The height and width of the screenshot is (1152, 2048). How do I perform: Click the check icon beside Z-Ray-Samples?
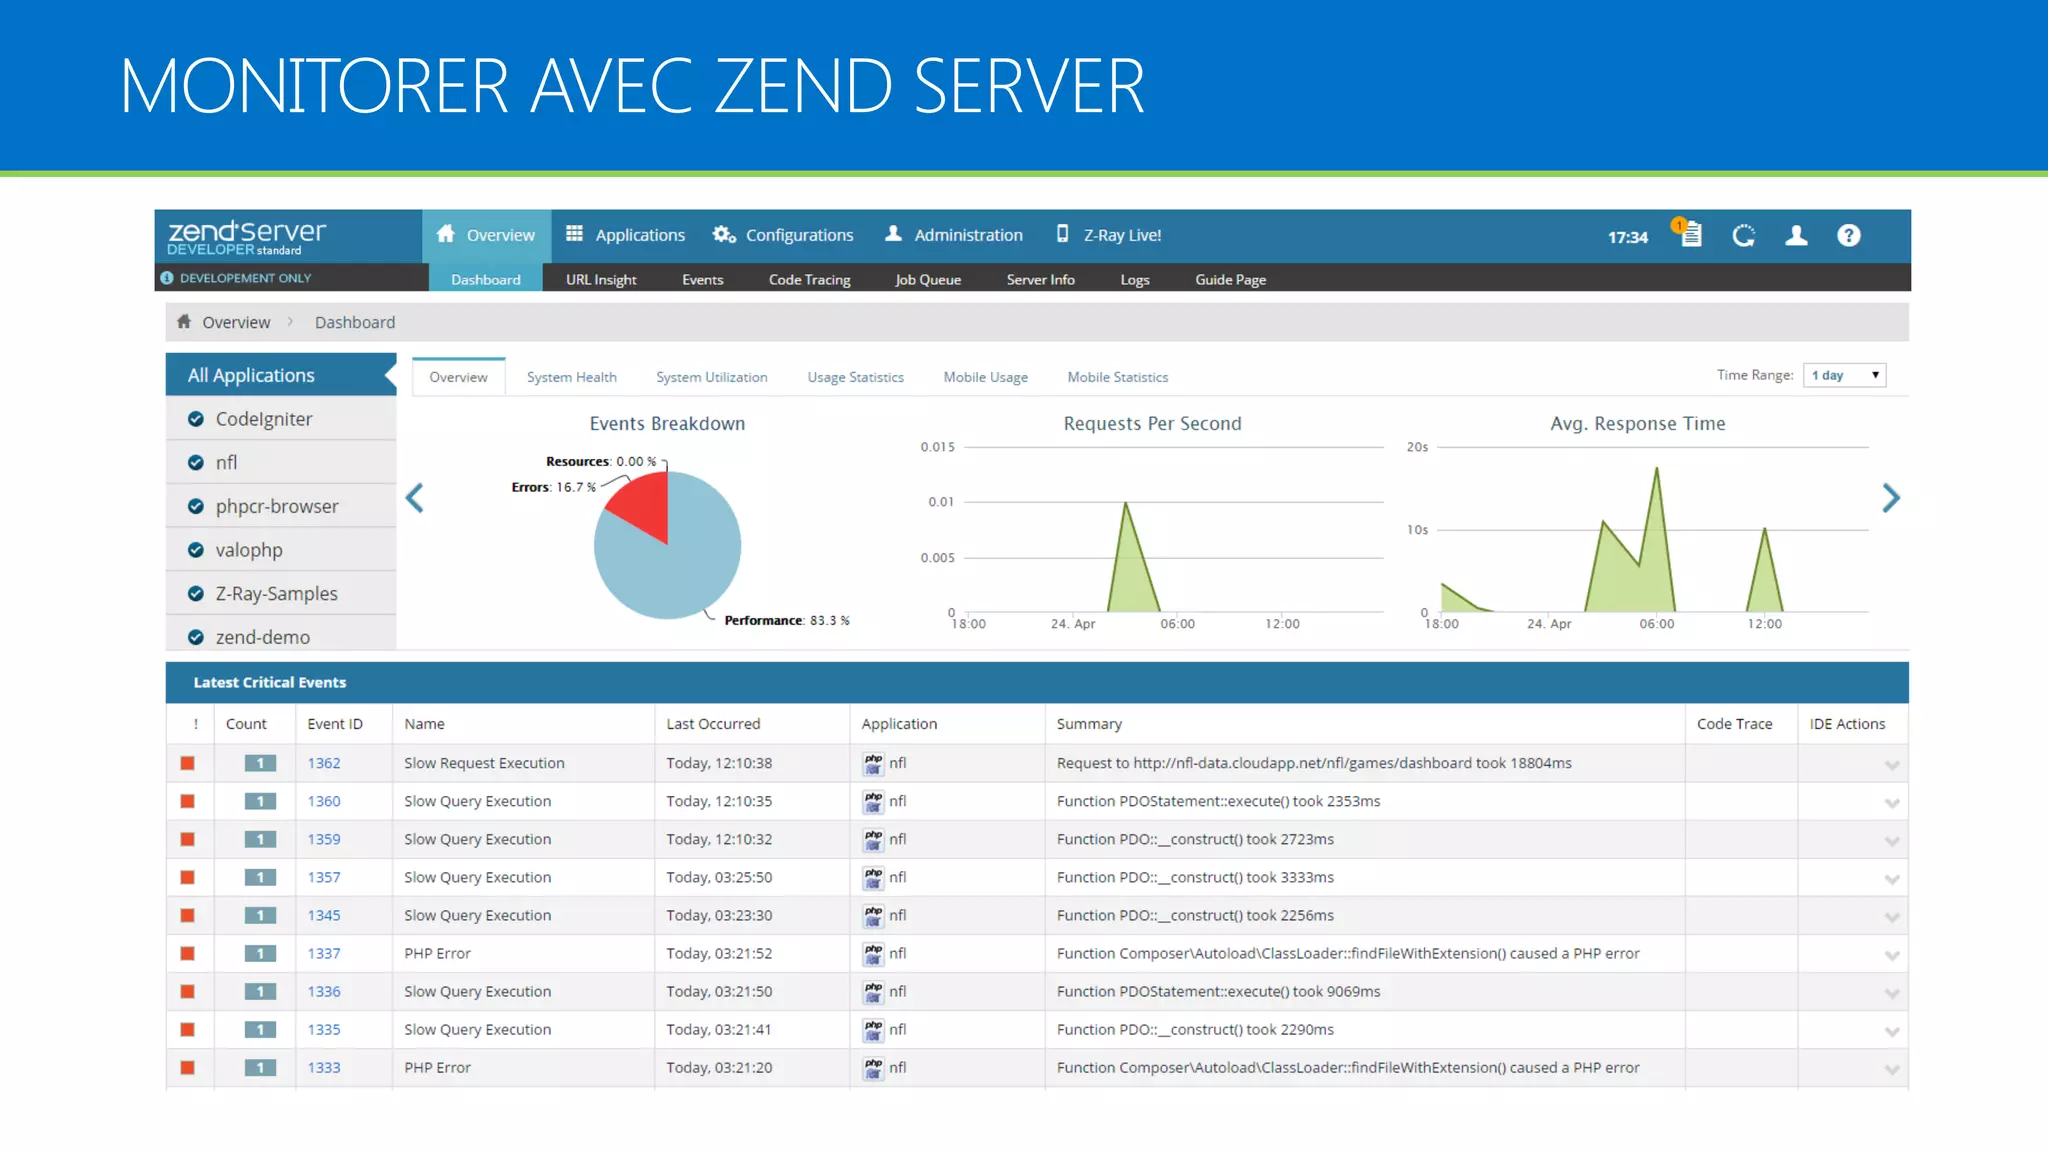pos(196,594)
